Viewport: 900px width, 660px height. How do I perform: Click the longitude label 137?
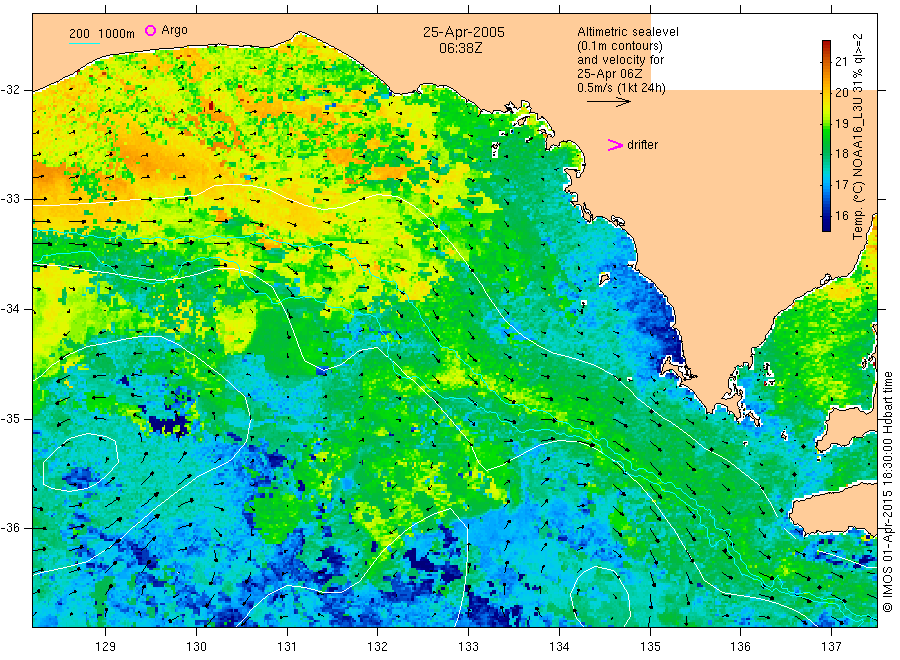coord(831,647)
